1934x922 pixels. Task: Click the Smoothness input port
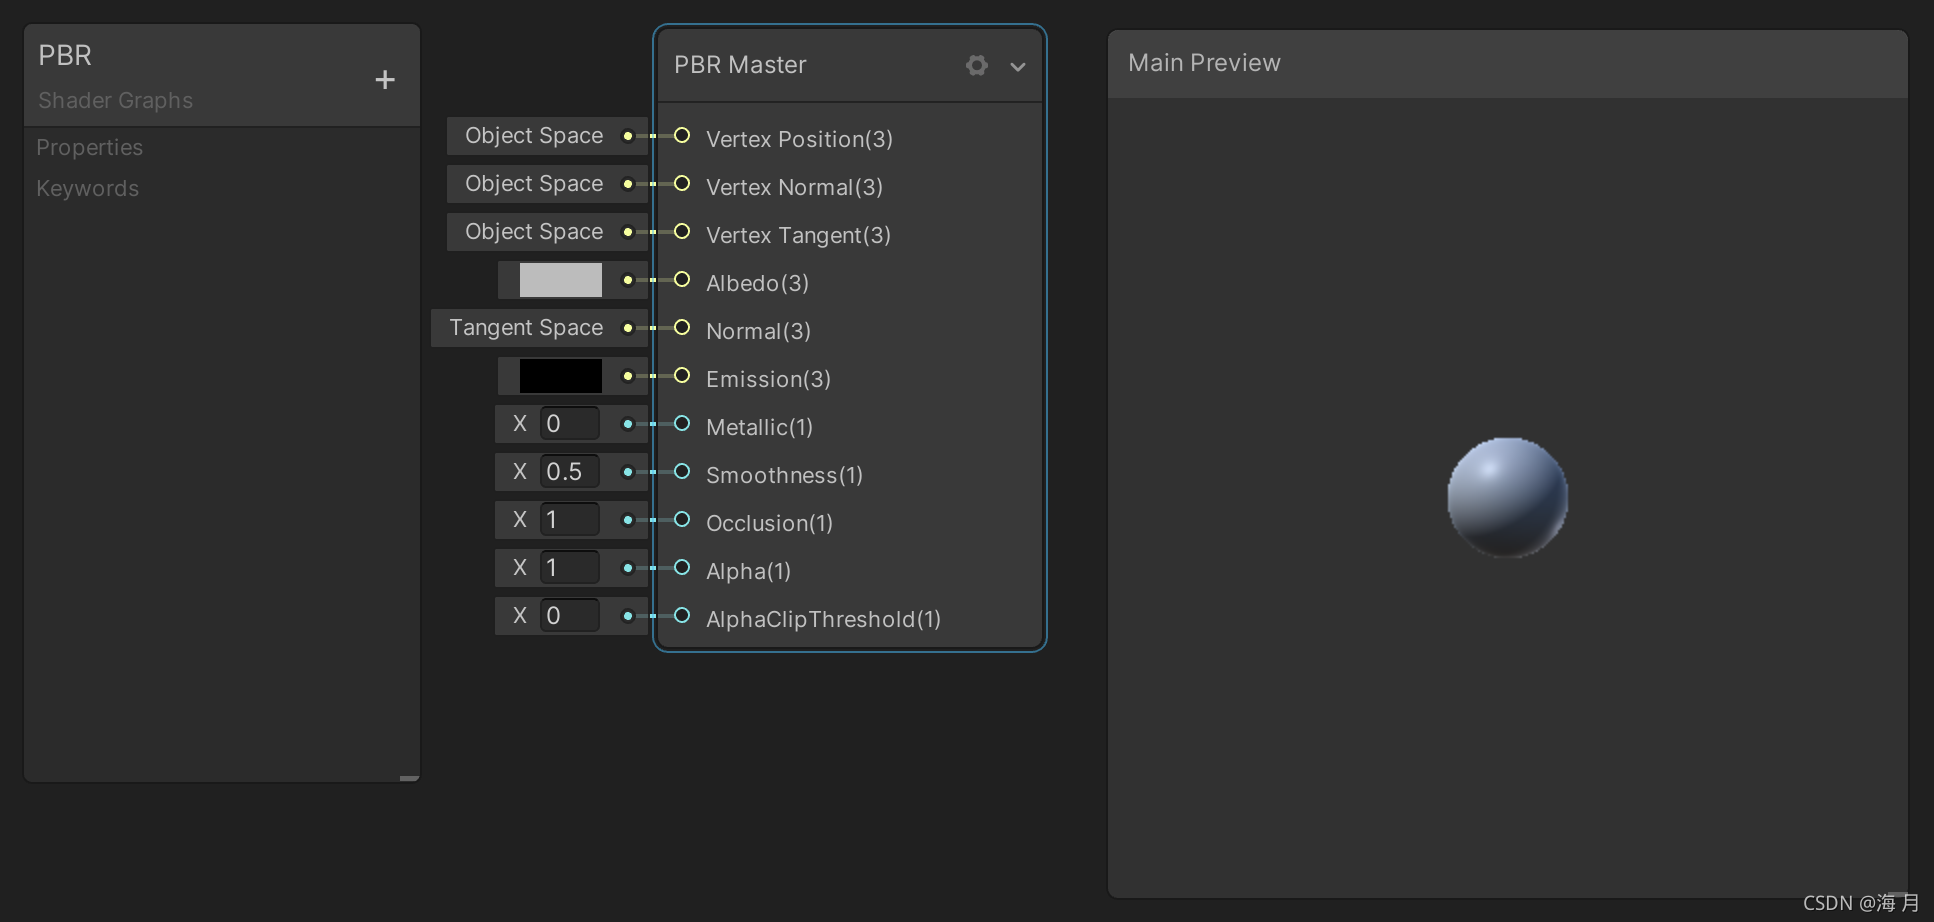(x=682, y=471)
